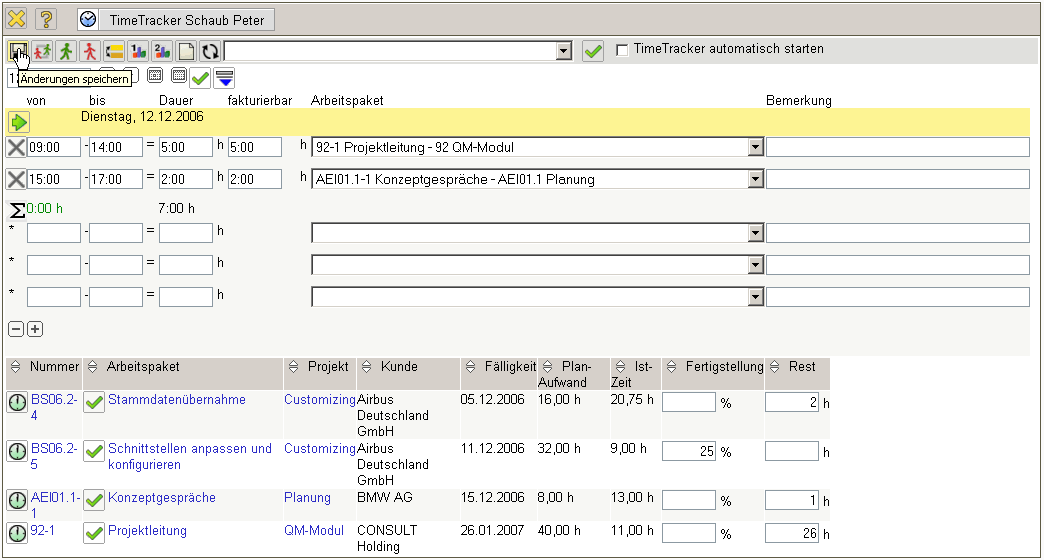
Task: Open the top toolbar combo box dropdown
Action: 564,51
